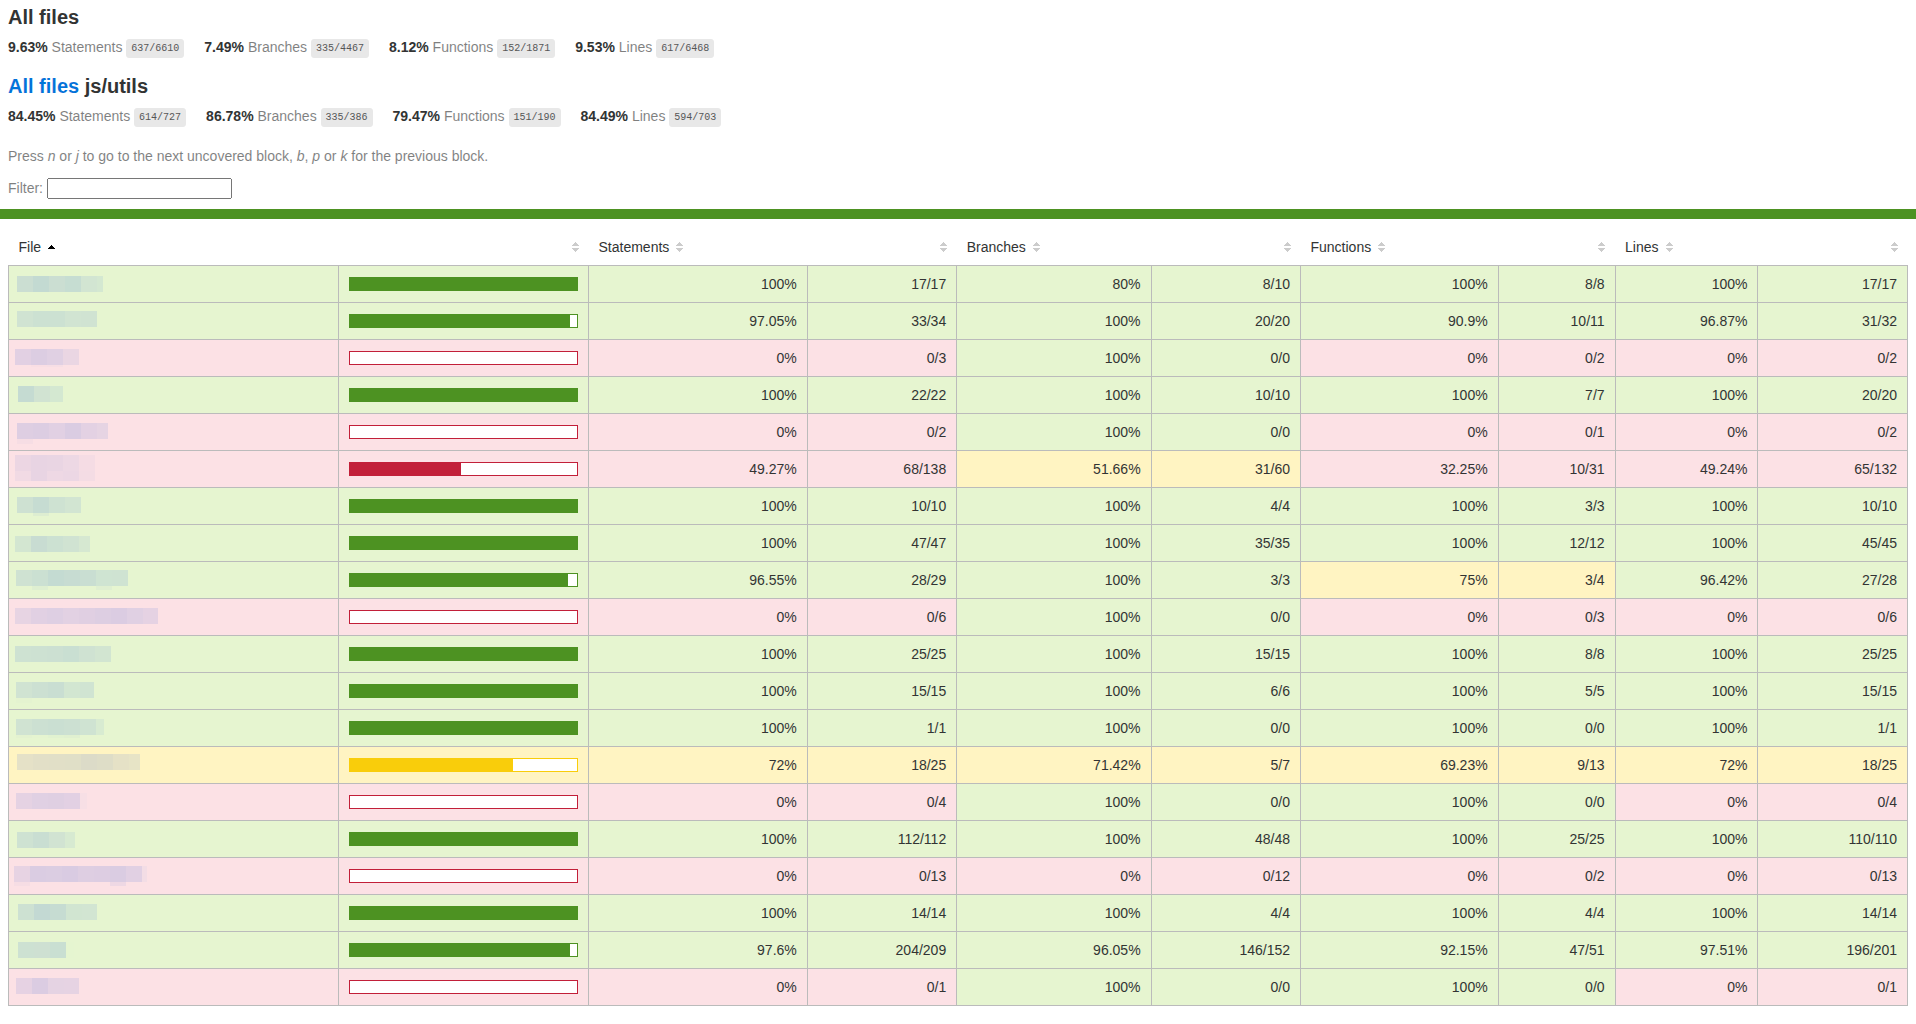Open the file showing 0/13 statements

coord(80,875)
